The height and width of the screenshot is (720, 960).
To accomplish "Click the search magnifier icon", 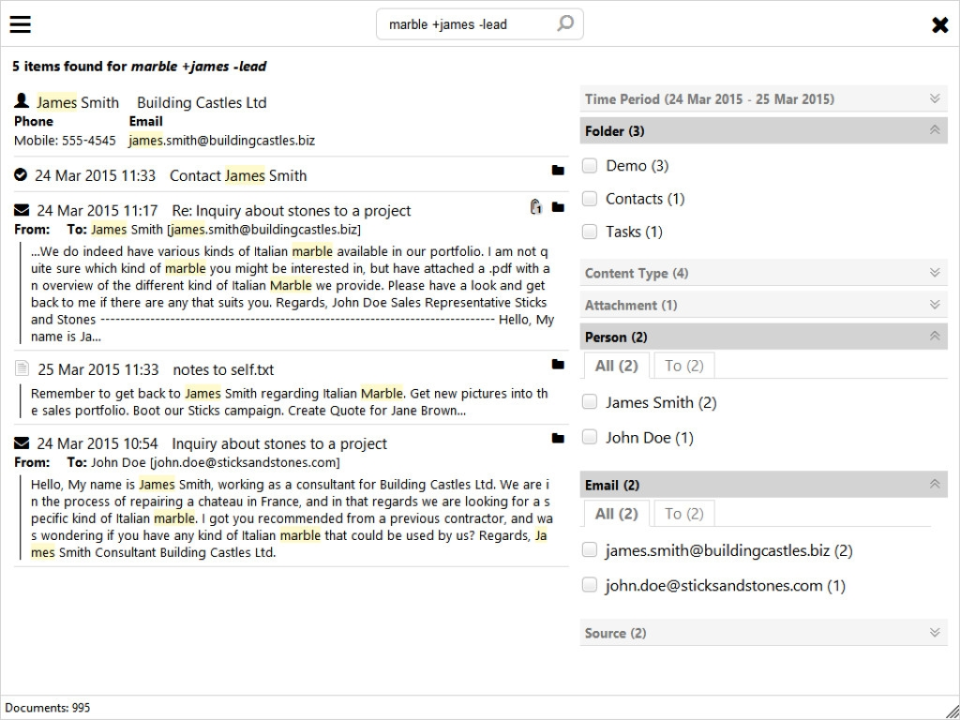I will [565, 24].
